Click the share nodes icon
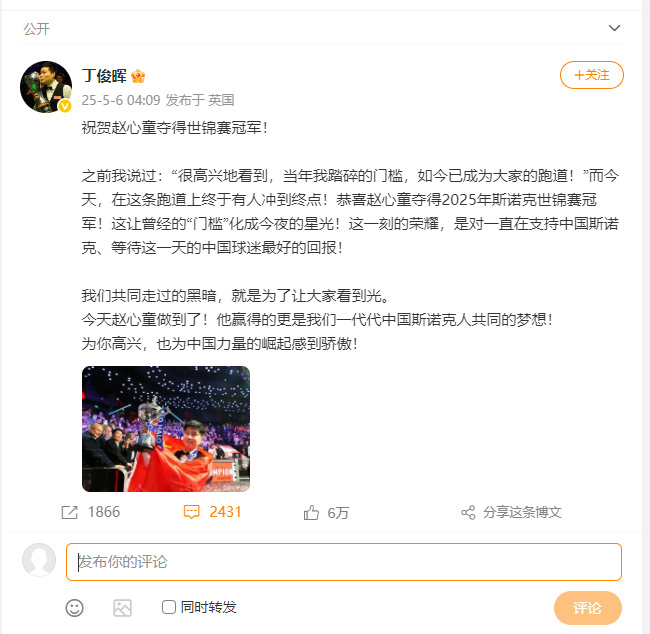Screen dimensions: 650x634 click(468, 513)
